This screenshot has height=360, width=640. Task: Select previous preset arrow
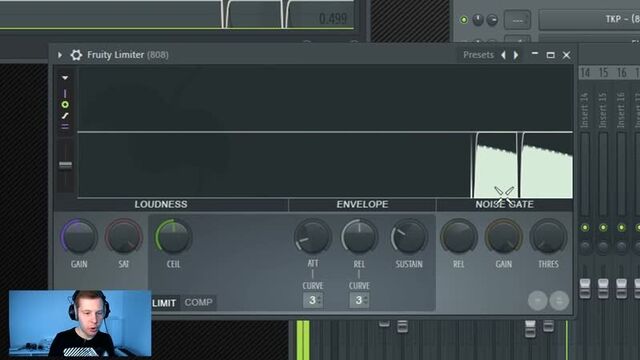click(503, 55)
